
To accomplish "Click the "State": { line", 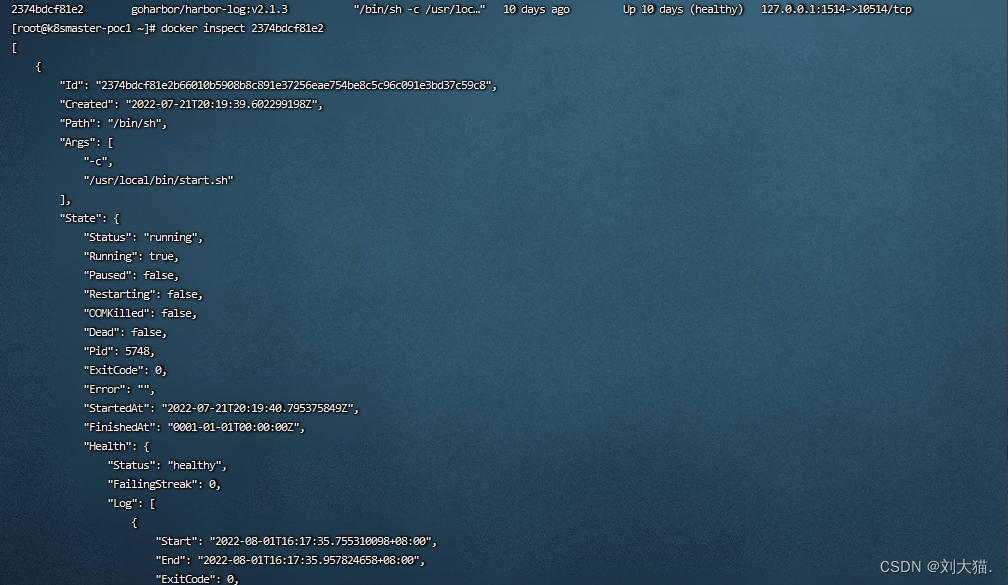I will pyautogui.click(x=89, y=218).
